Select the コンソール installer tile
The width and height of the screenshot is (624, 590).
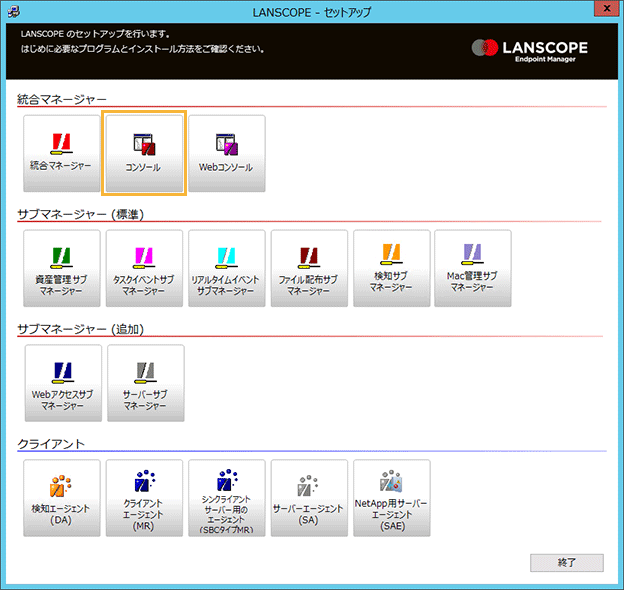coord(144,153)
